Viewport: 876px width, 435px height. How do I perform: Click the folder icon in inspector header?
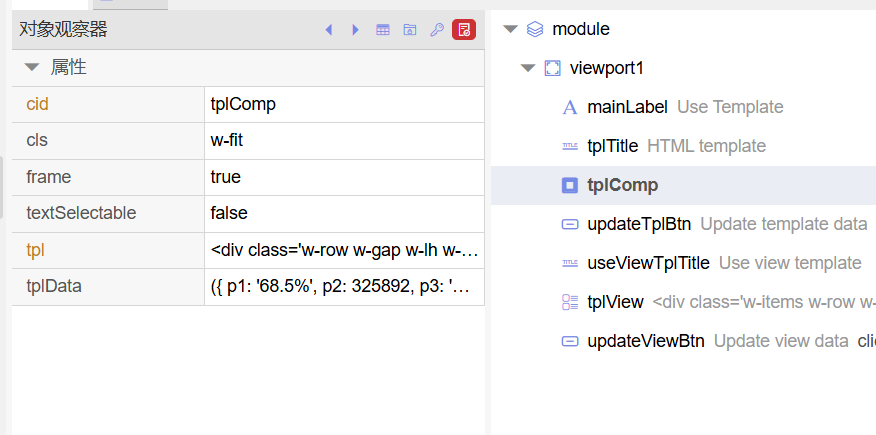coord(410,30)
